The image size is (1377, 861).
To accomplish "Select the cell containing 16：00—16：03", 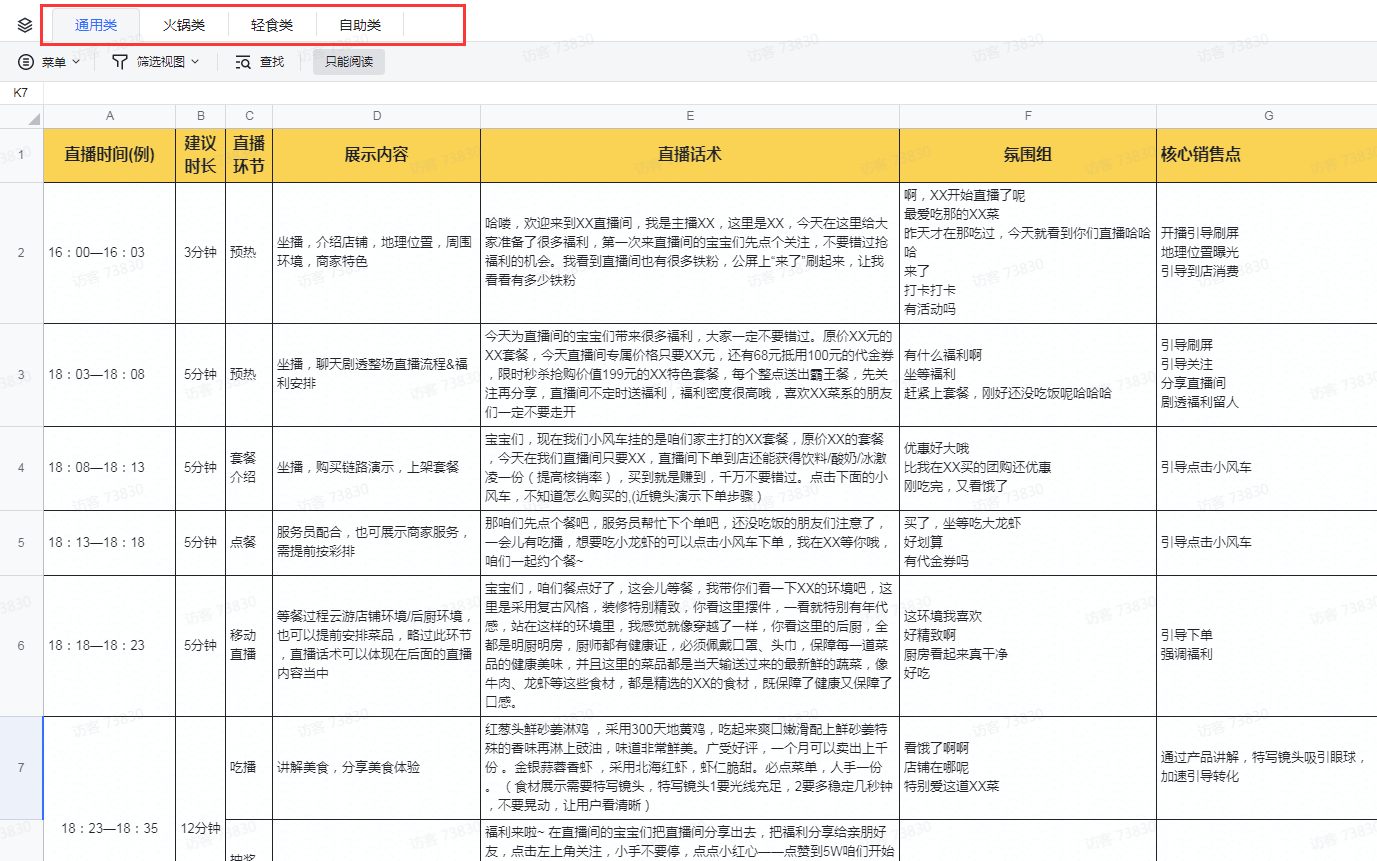I will tap(109, 252).
